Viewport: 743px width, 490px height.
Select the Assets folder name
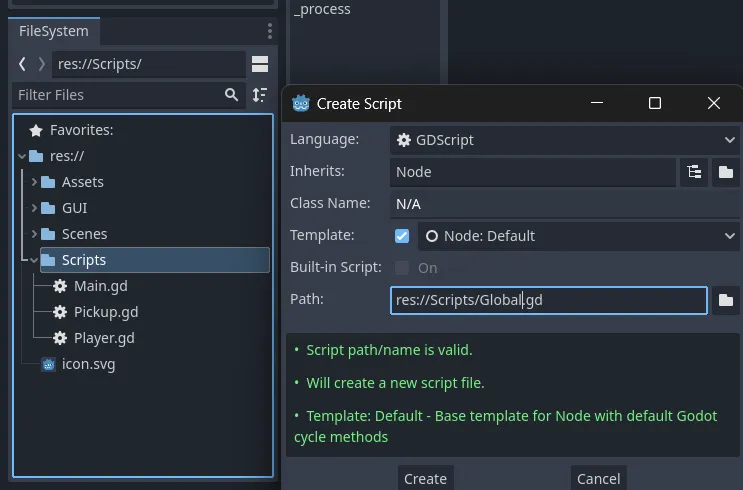(x=83, y=182)
